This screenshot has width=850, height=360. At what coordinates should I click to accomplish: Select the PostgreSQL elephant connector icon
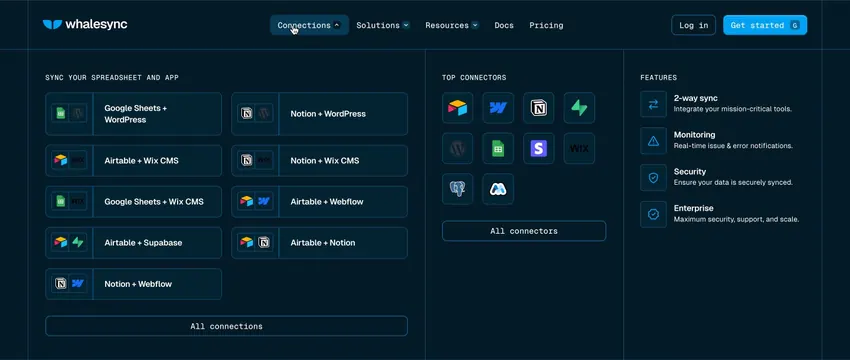click(458, 189)
